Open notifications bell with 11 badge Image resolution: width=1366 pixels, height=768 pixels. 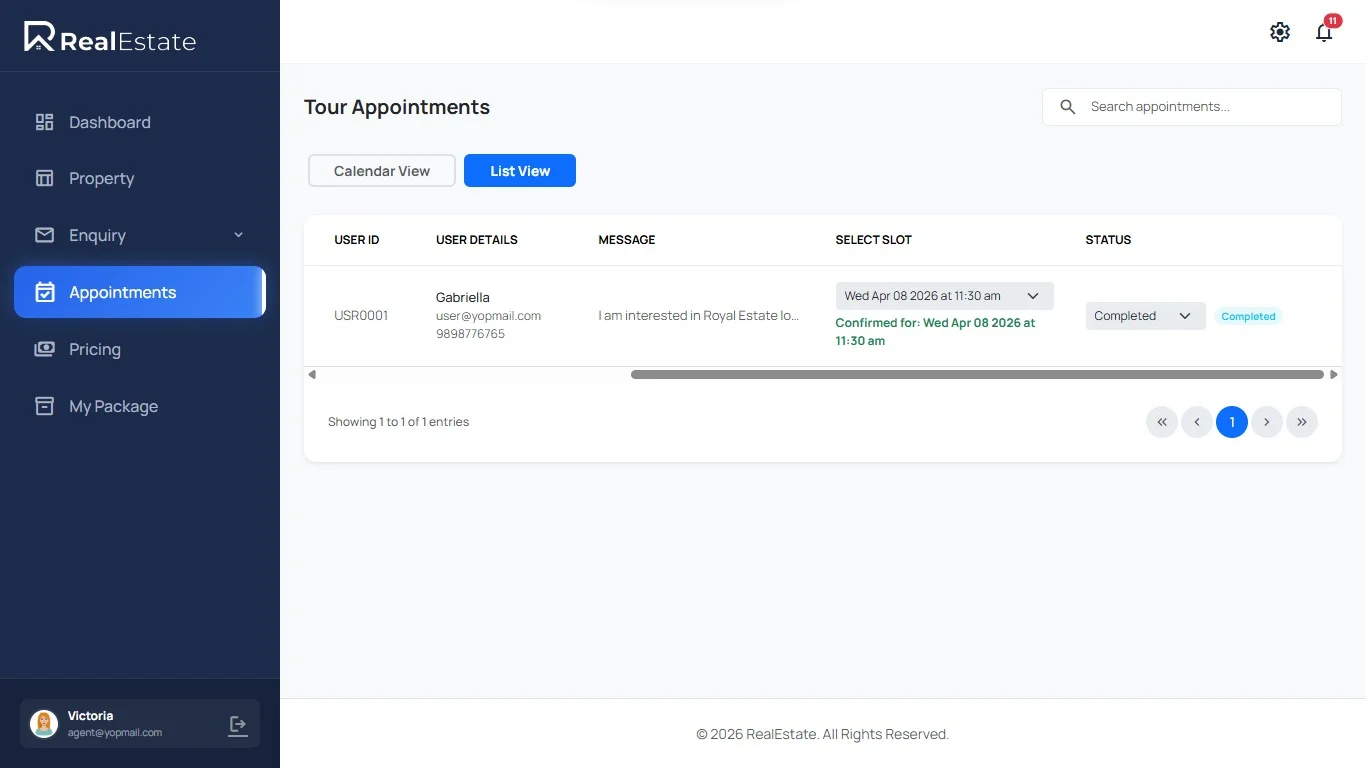pyautogui.click(x=1324, y=33)
